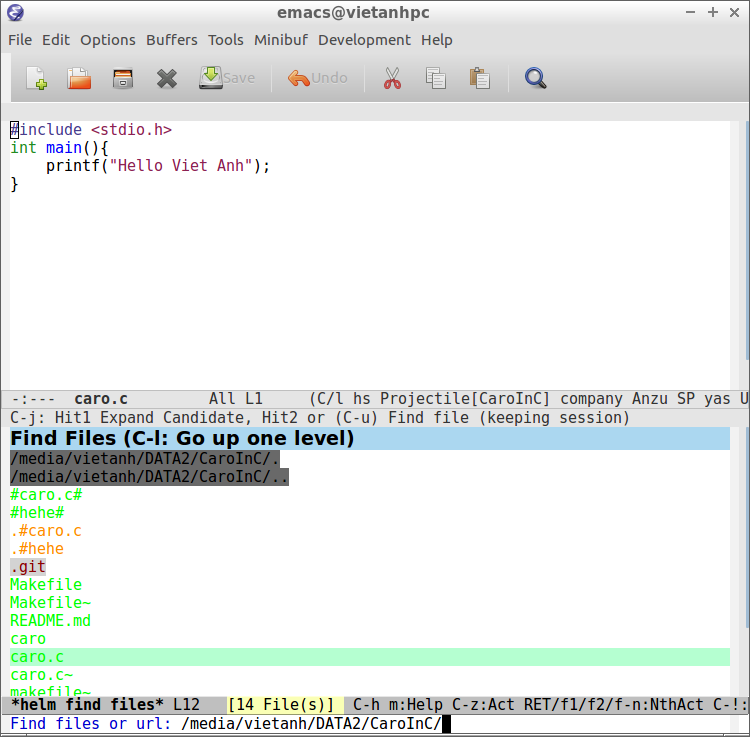The image size is (750, 737).
Task: Click the yas mode line indicator
Action: pyautogui.click(x=717, y=399)
